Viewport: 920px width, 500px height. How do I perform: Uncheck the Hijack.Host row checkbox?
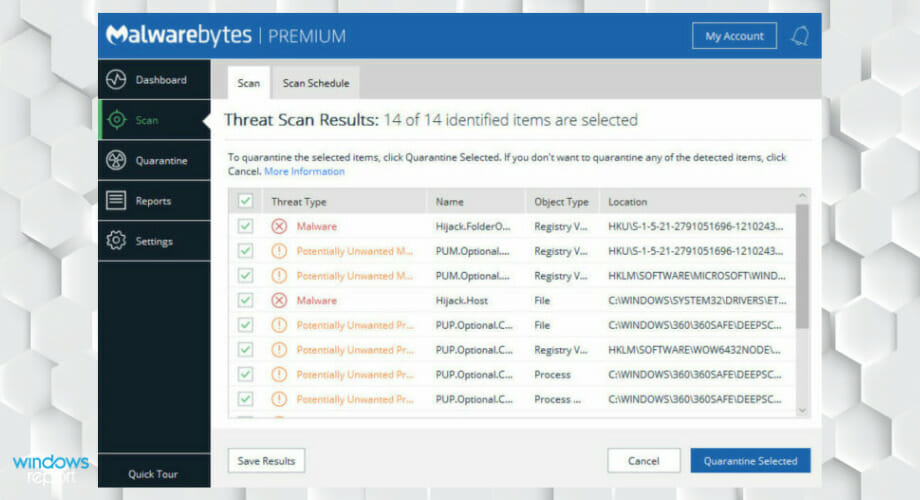coord(245,300)
